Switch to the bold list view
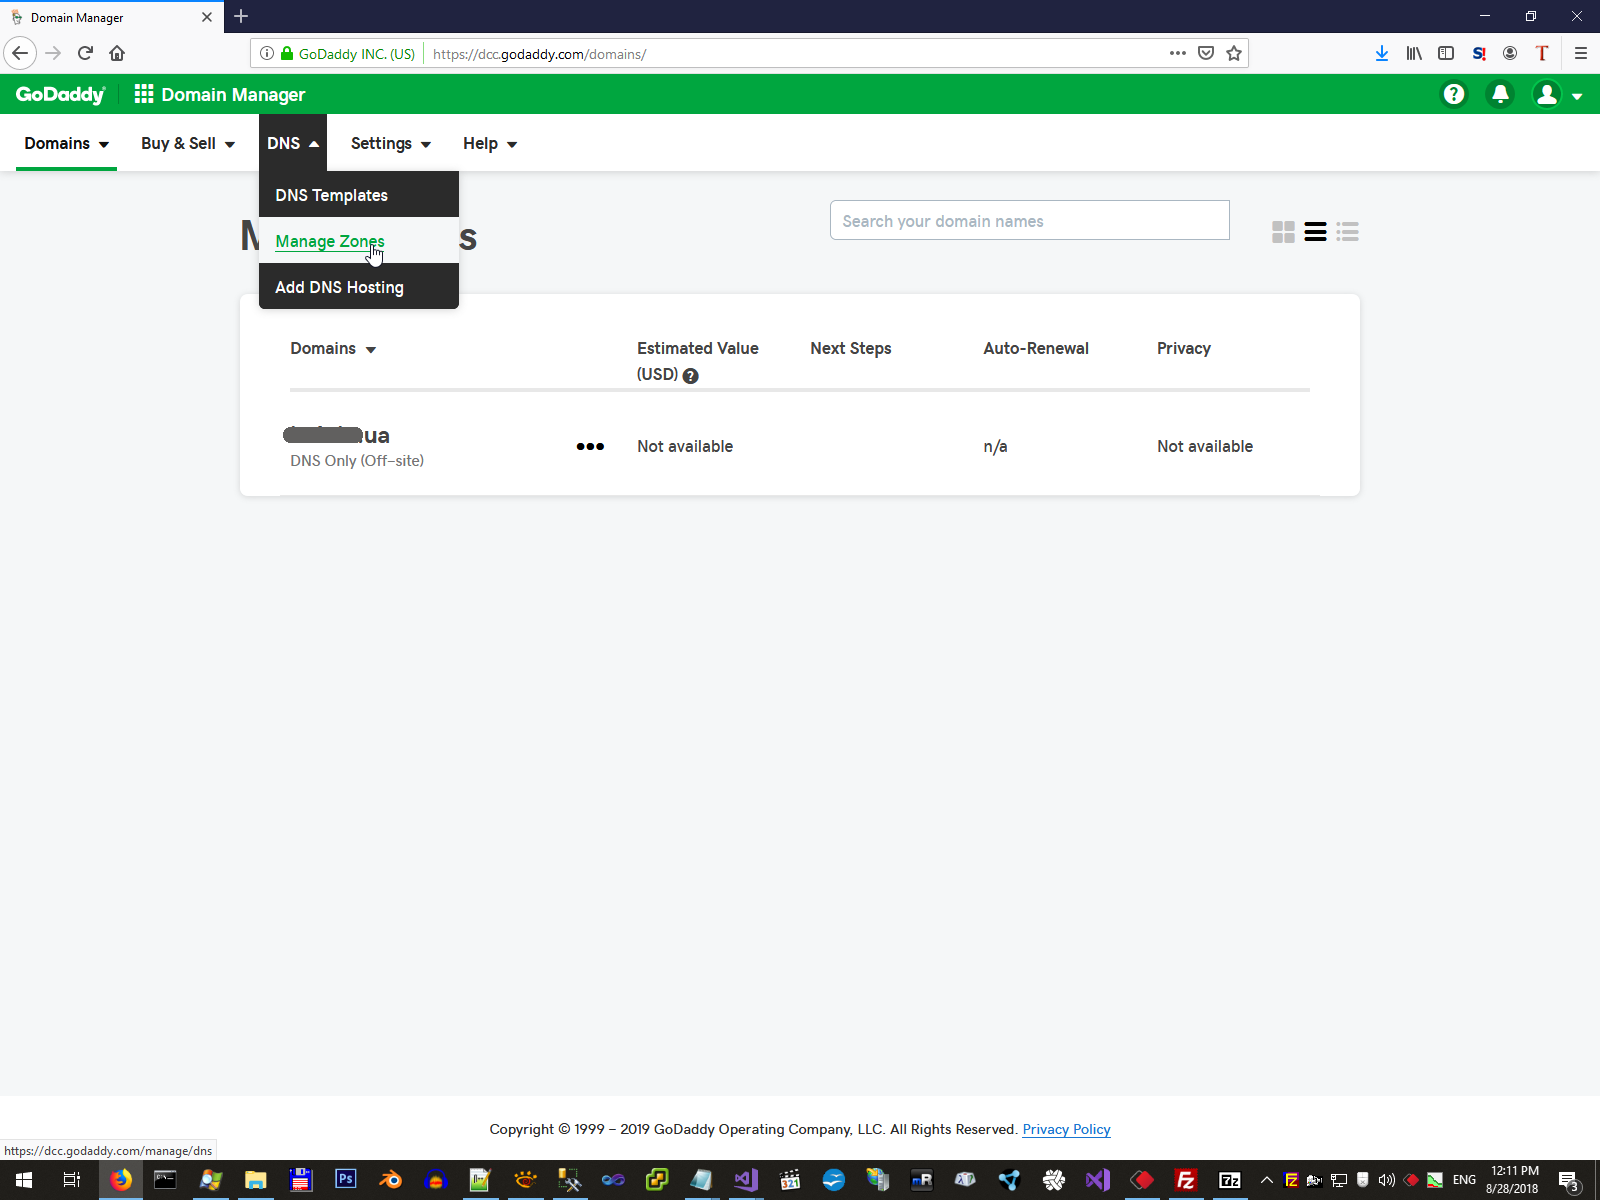 [1315, 232]
